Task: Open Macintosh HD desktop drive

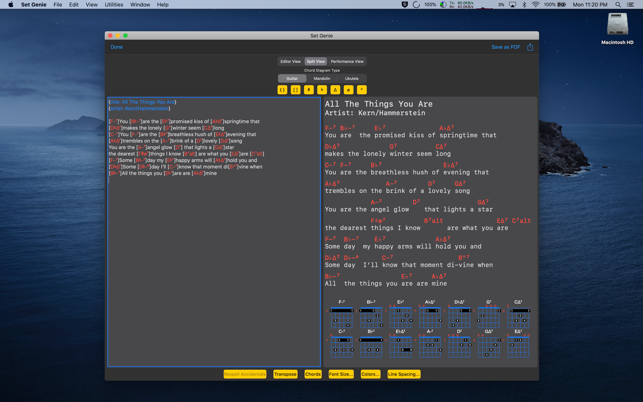Action: click(617, 29)
